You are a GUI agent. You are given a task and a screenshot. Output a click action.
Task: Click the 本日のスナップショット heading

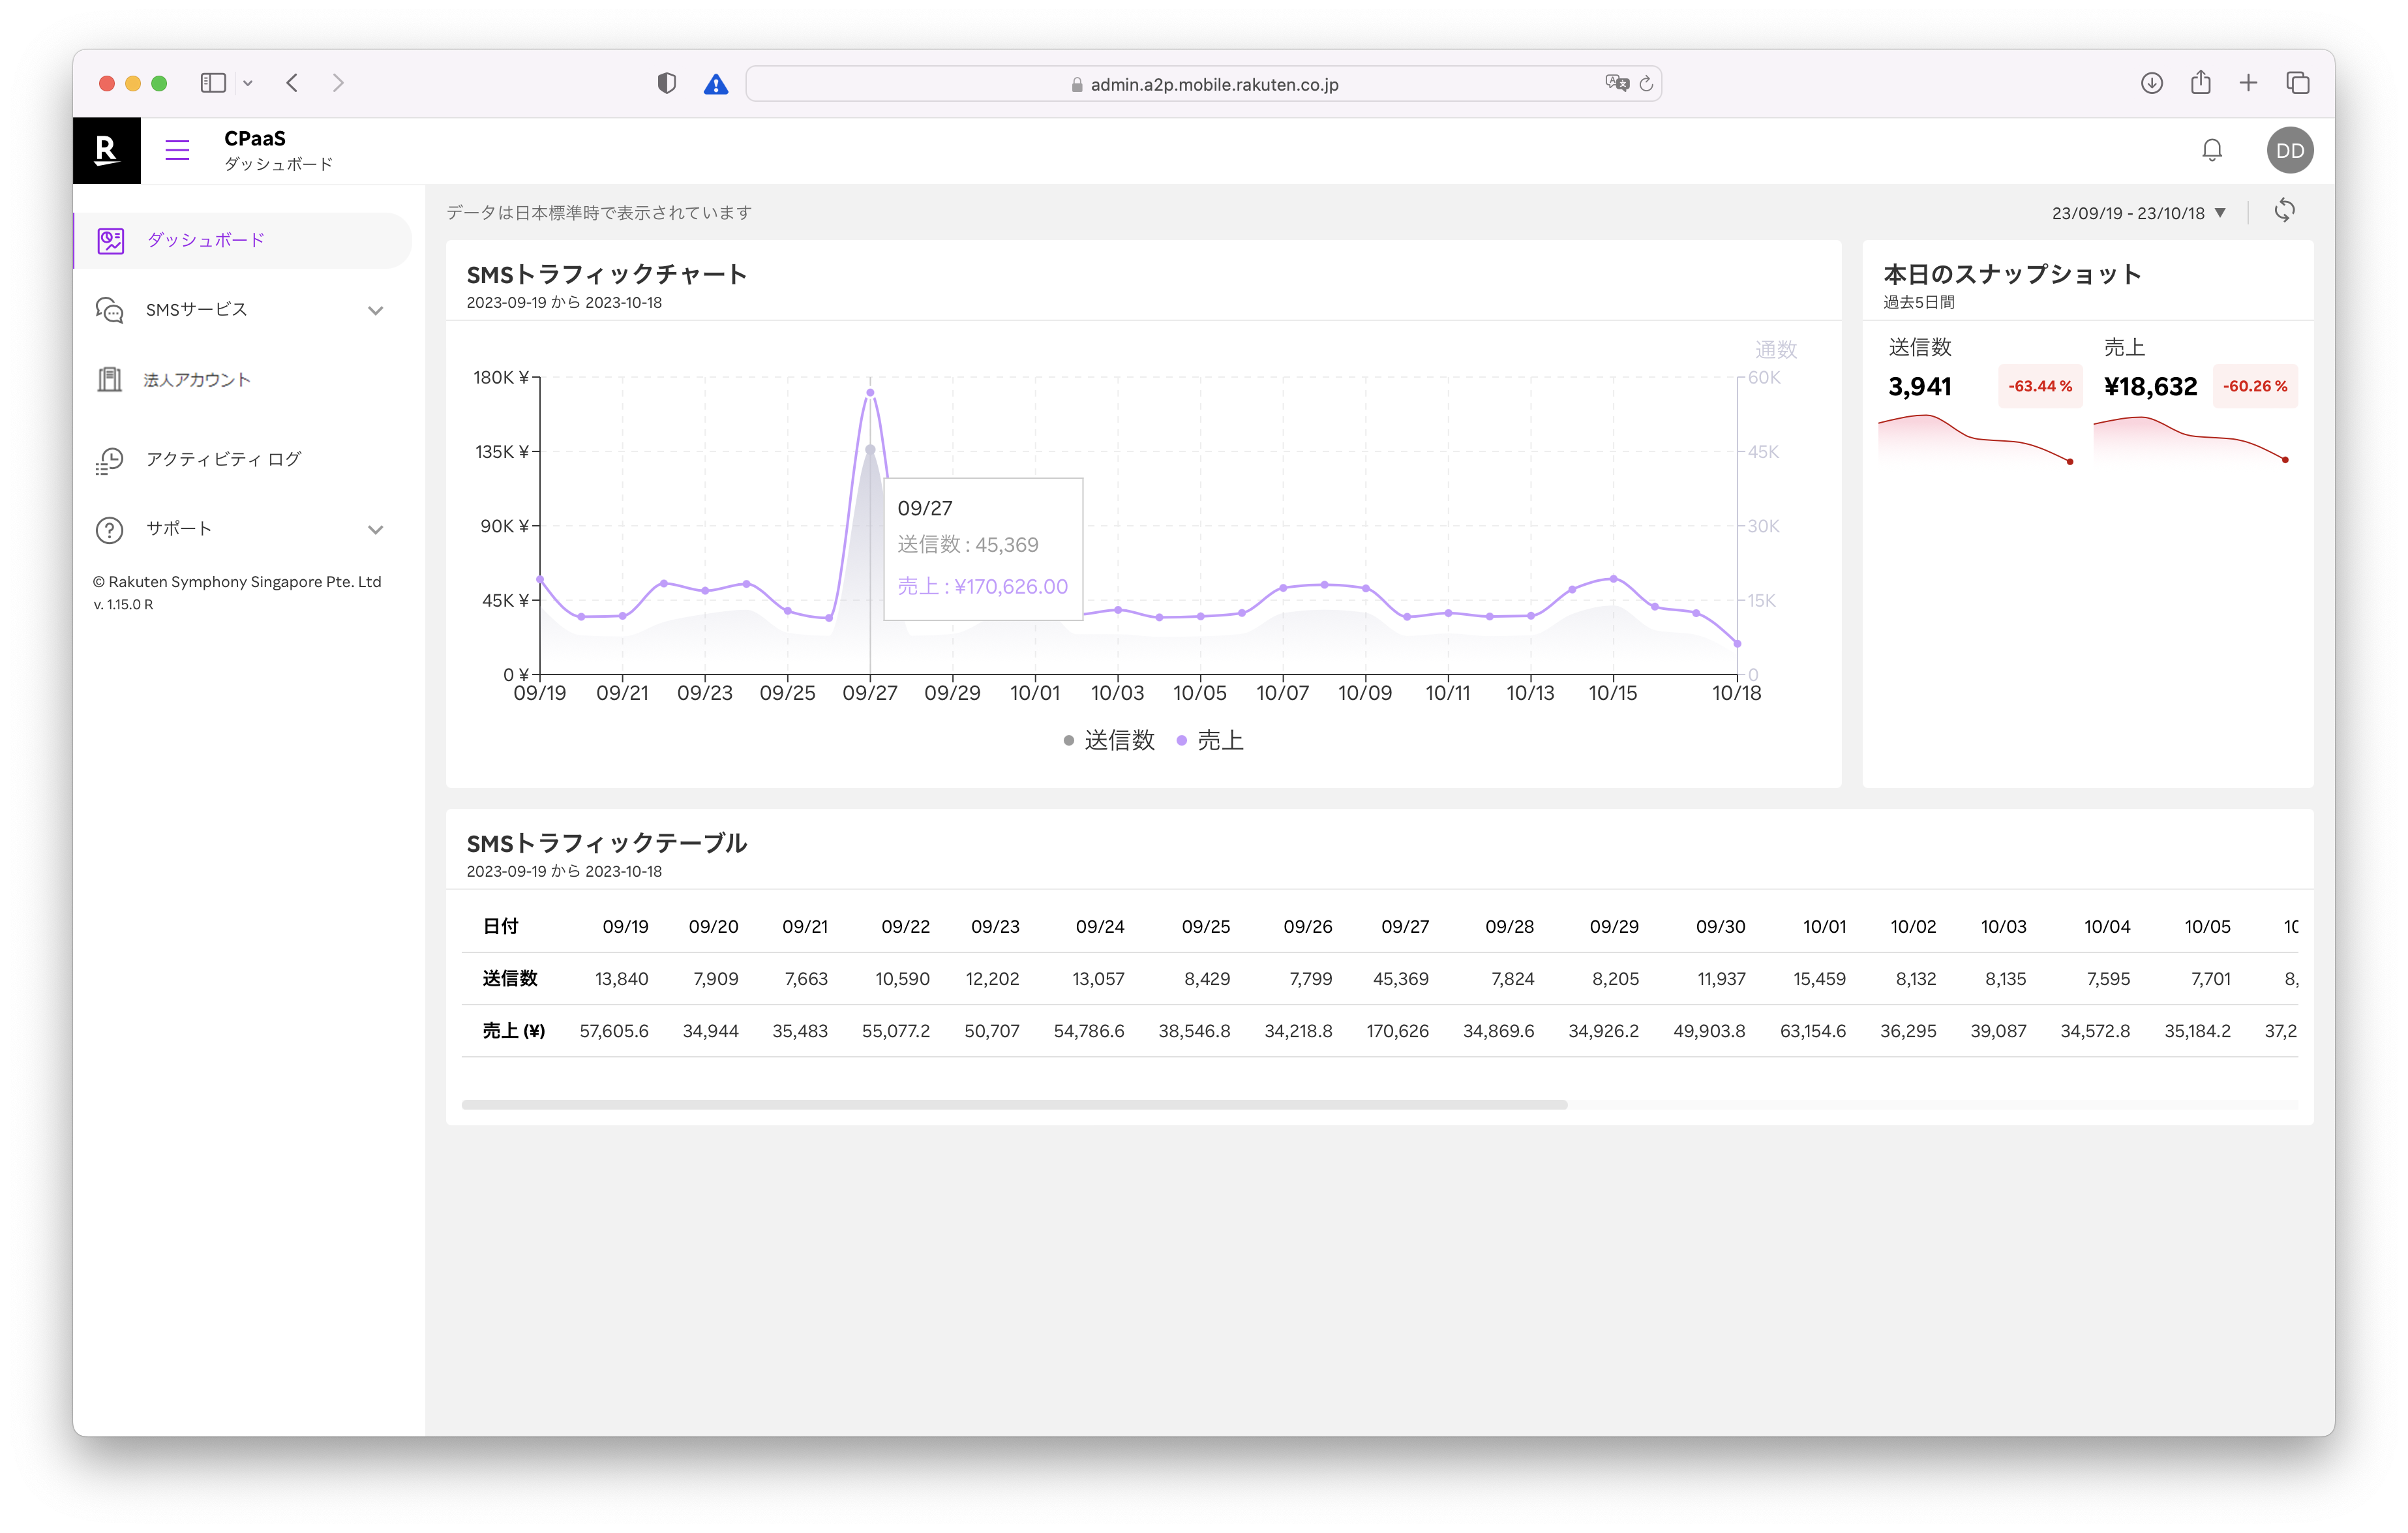click(2012, 274)
